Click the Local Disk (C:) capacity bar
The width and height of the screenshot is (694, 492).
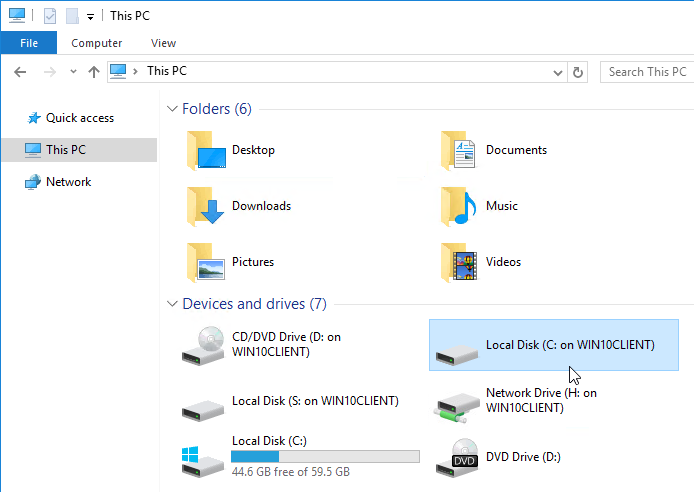click(325, 456)
